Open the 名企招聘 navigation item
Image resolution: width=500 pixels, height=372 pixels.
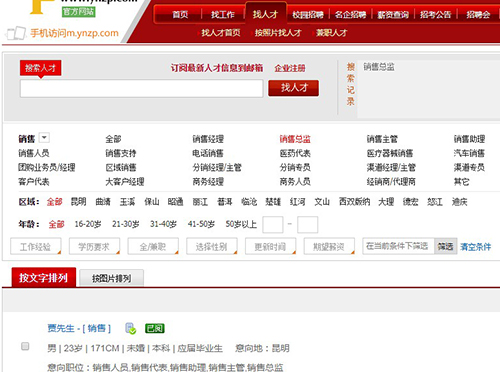[x=350, y=15]
